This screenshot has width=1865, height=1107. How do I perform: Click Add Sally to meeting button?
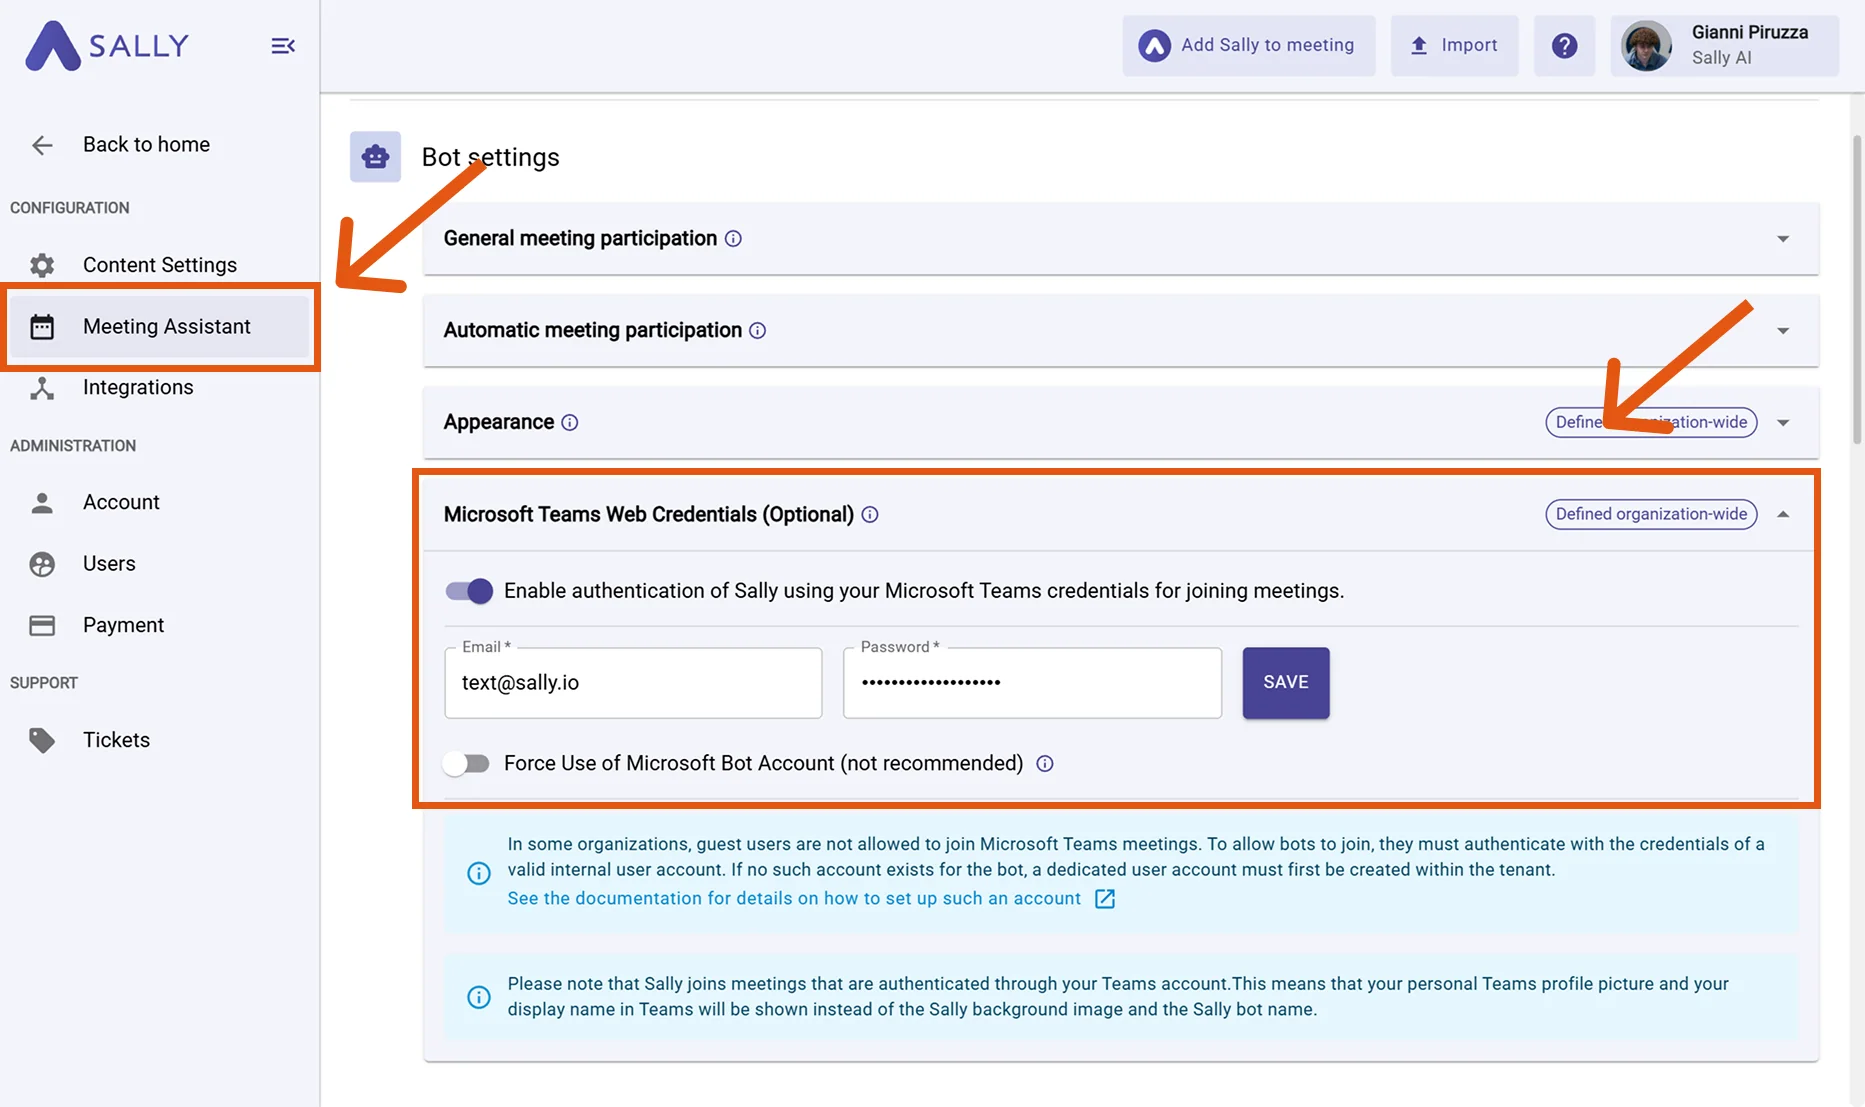click(x=1248, y=45)
